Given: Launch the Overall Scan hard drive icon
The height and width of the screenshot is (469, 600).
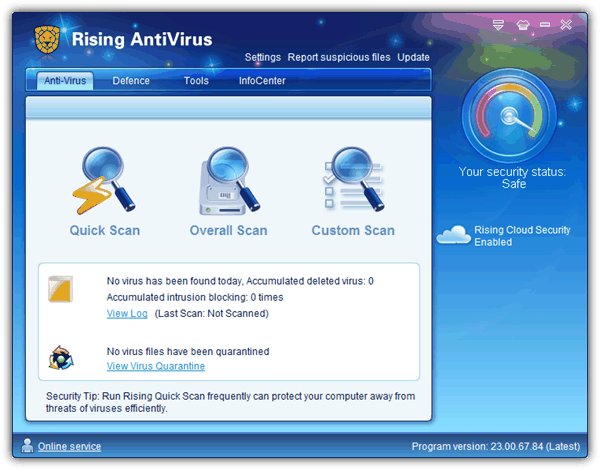Looking at the screenshot, I should tap(229, 180).
